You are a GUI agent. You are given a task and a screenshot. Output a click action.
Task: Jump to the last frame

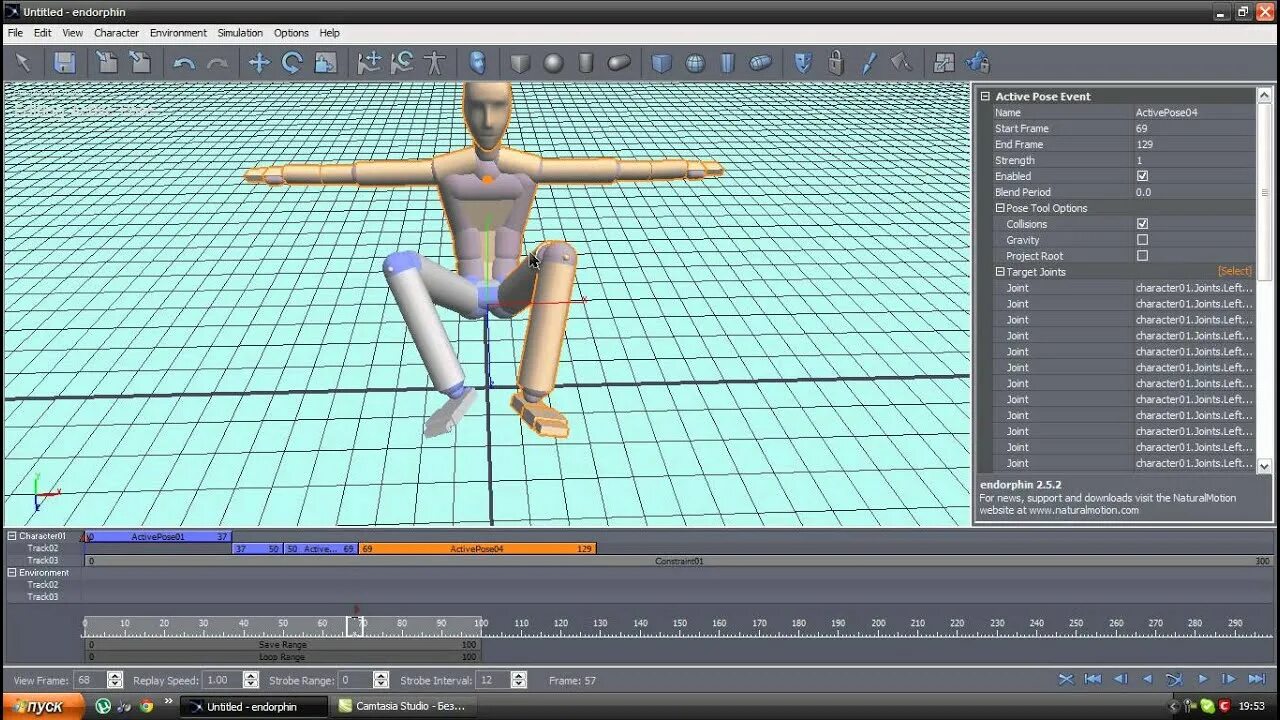tap(1256, 679)
